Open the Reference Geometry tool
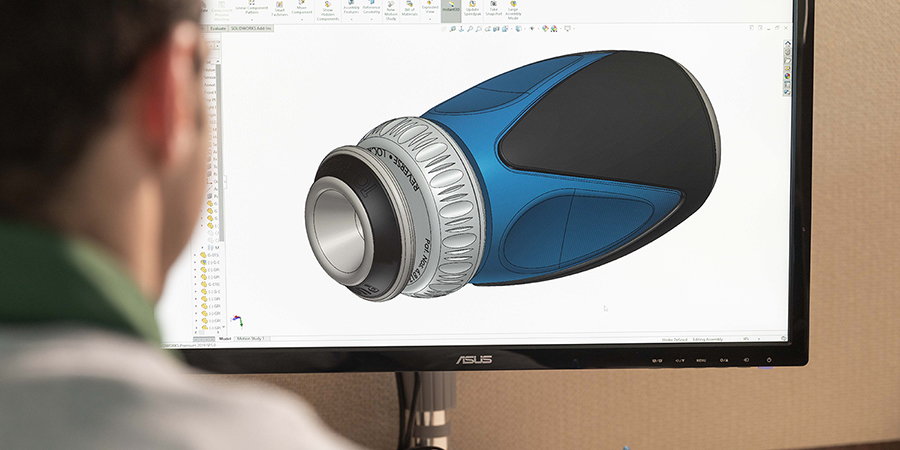Image resolution: width=900 pixels, height=450 pixels. click(x=371, y=8)
